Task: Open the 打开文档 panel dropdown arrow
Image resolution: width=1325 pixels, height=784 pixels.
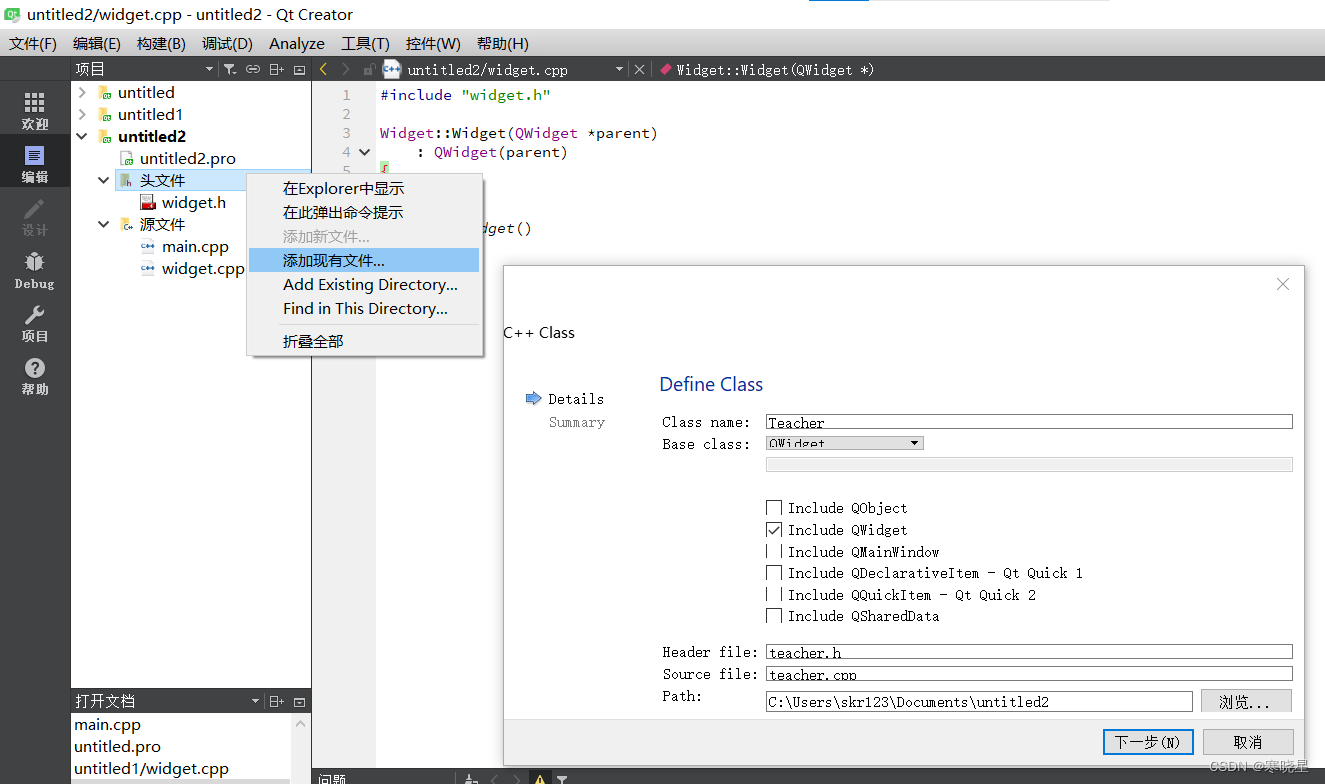Action: tap(255, 701)
